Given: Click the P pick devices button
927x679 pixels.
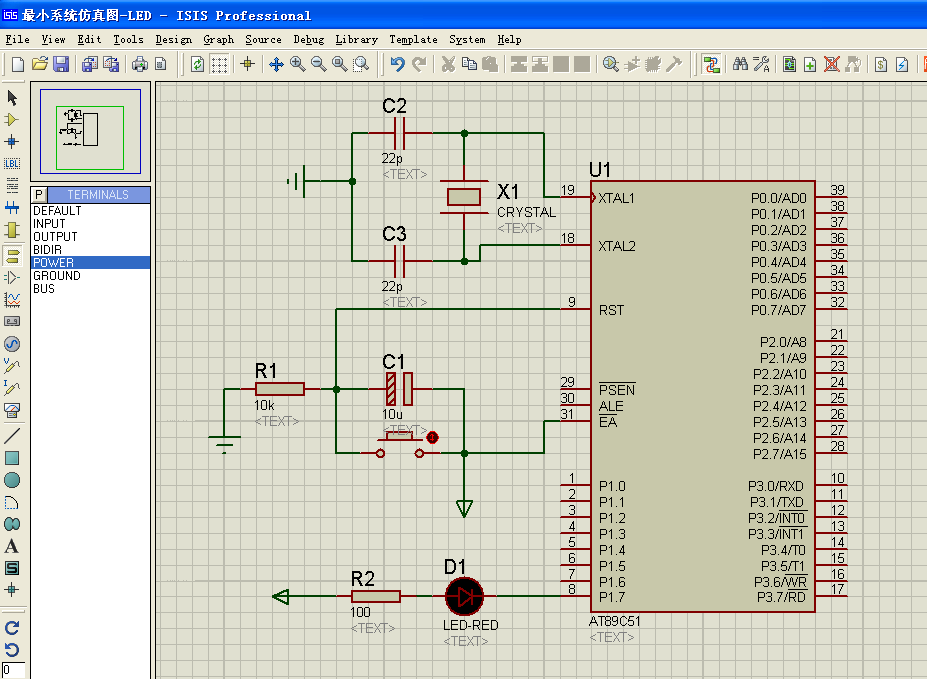Looking at the screenshot, I should pyautogui.click(x=39, y=194).
